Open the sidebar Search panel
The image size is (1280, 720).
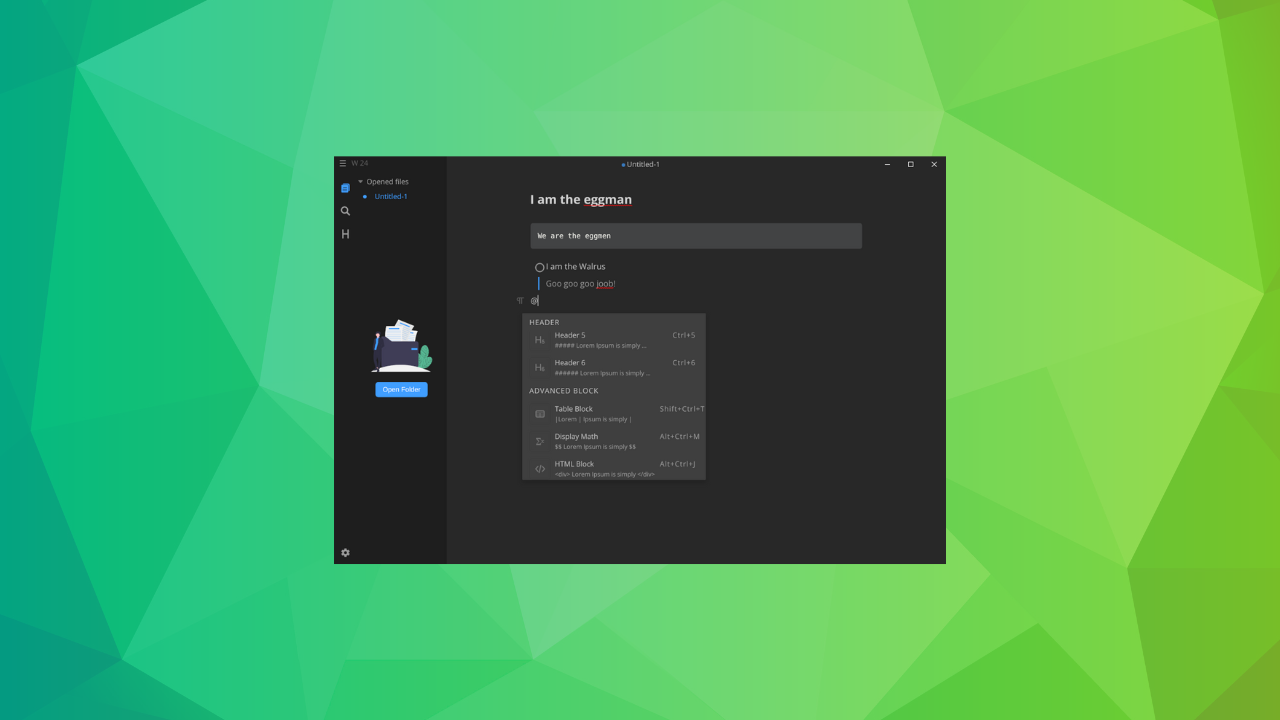[x=345, y=211]
